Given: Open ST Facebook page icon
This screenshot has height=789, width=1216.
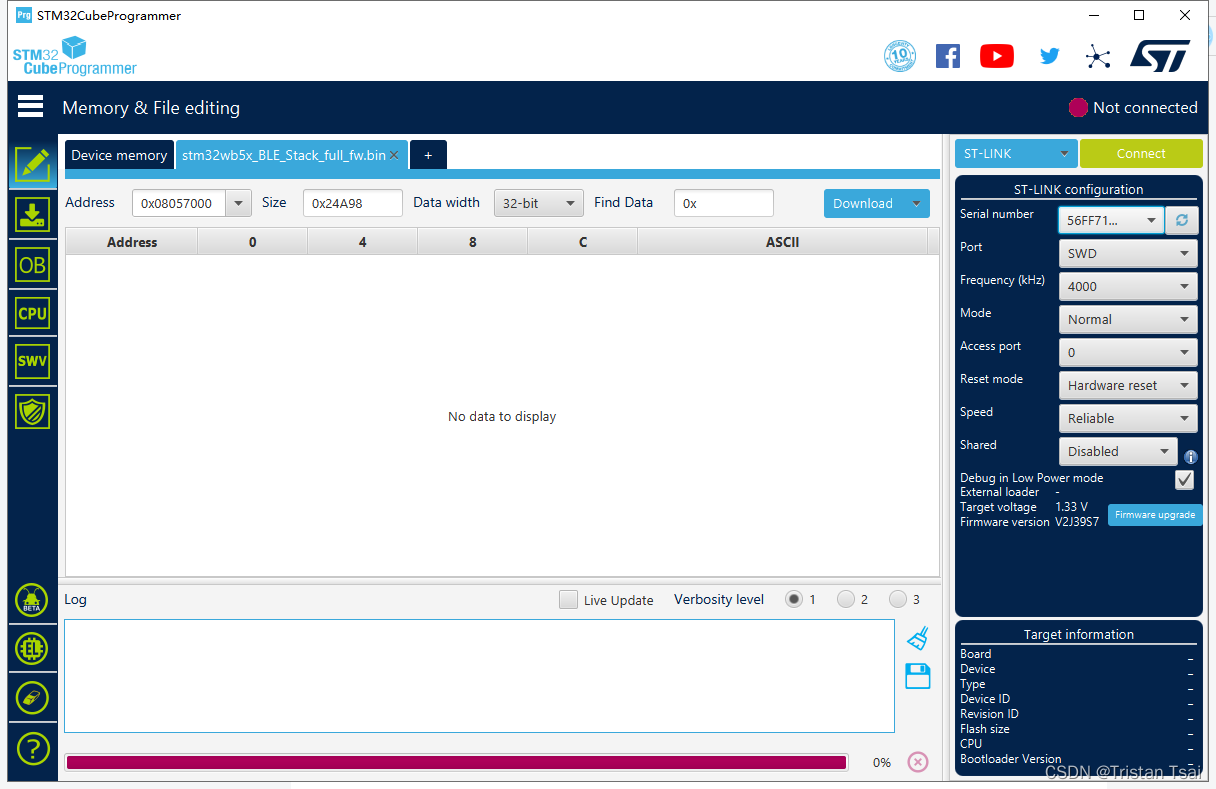Looking at the screenshot, I should 948,56.
